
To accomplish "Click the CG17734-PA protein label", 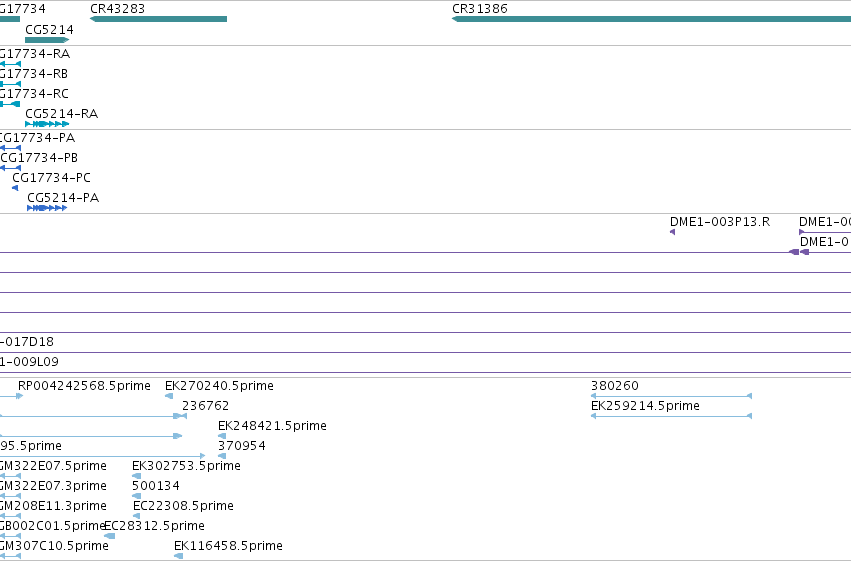I will (37, 137).
